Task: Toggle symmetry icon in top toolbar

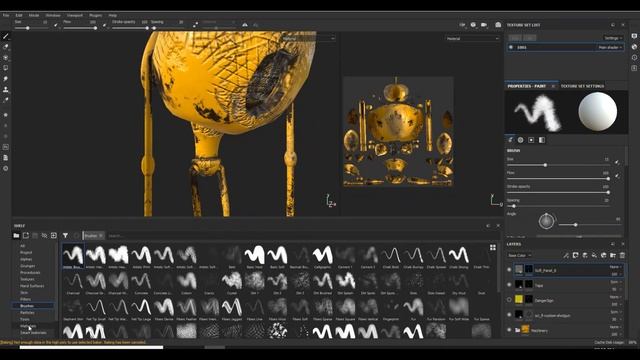Action: (245, 25)
